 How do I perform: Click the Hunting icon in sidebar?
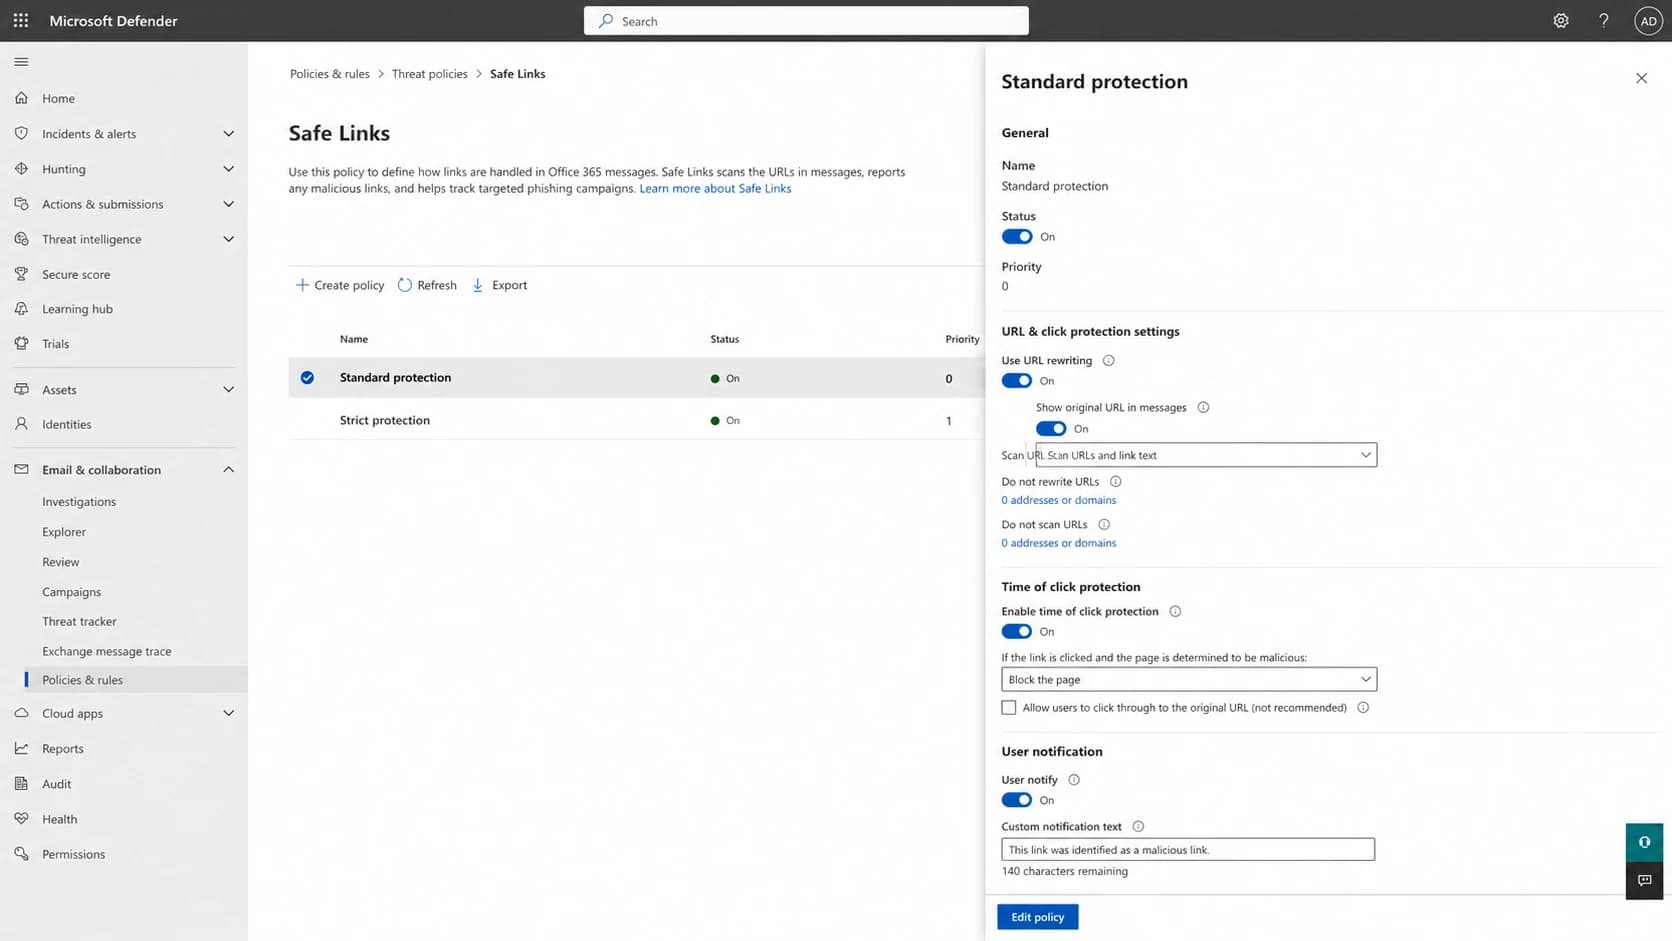coord(21,169)
